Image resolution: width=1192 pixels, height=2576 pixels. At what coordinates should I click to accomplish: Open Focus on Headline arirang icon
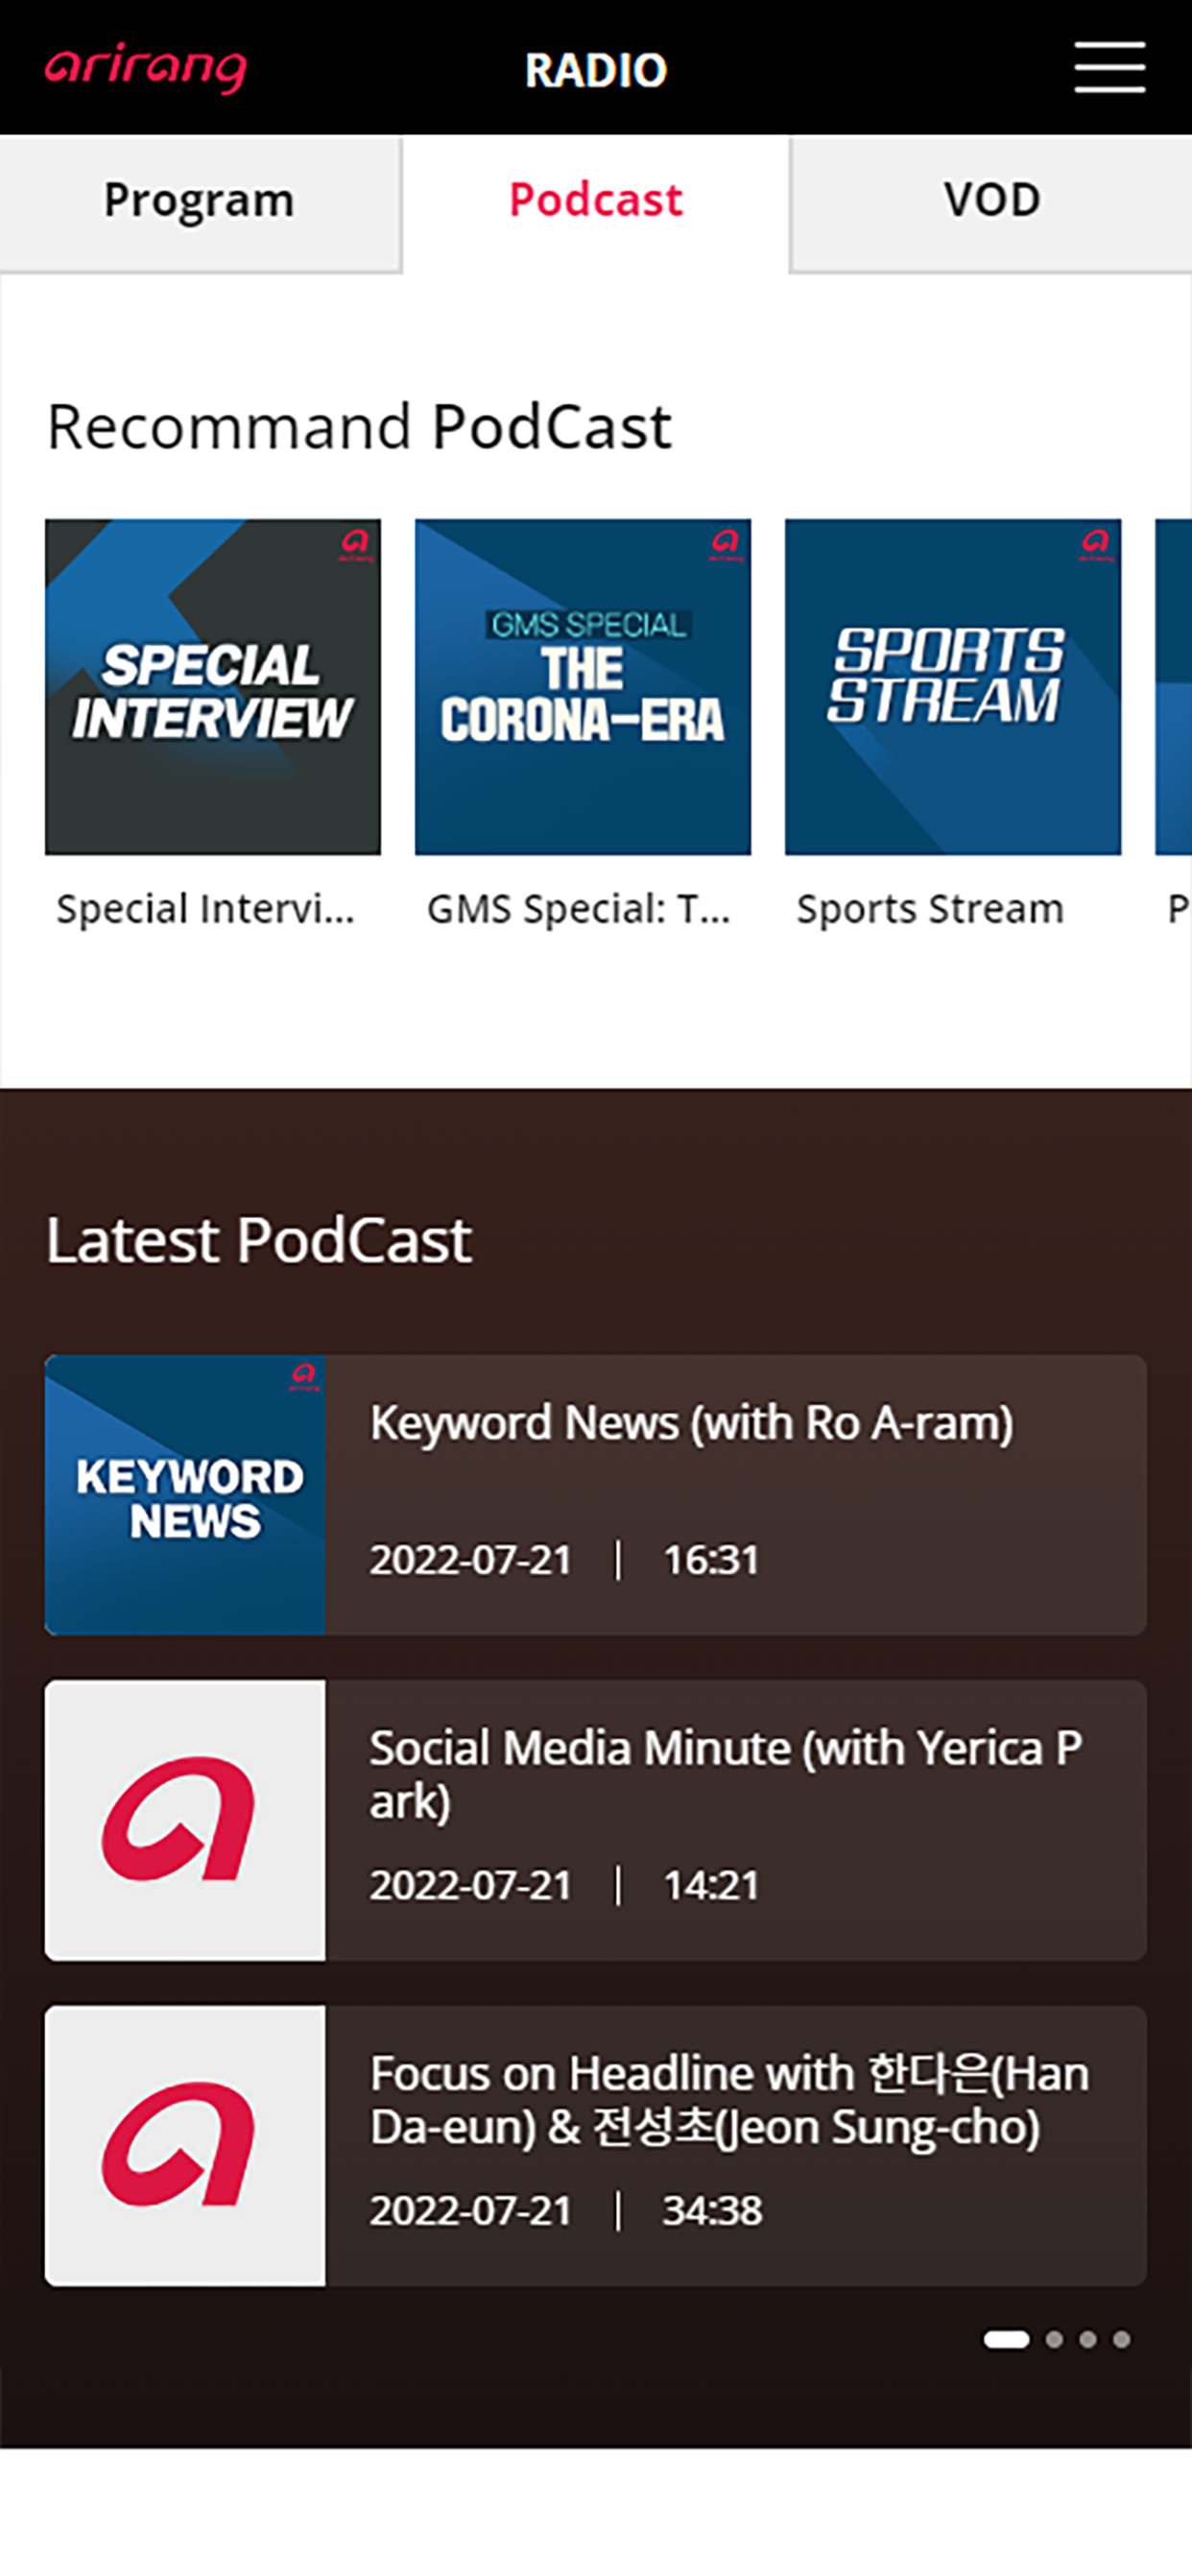click(185, 2145)
